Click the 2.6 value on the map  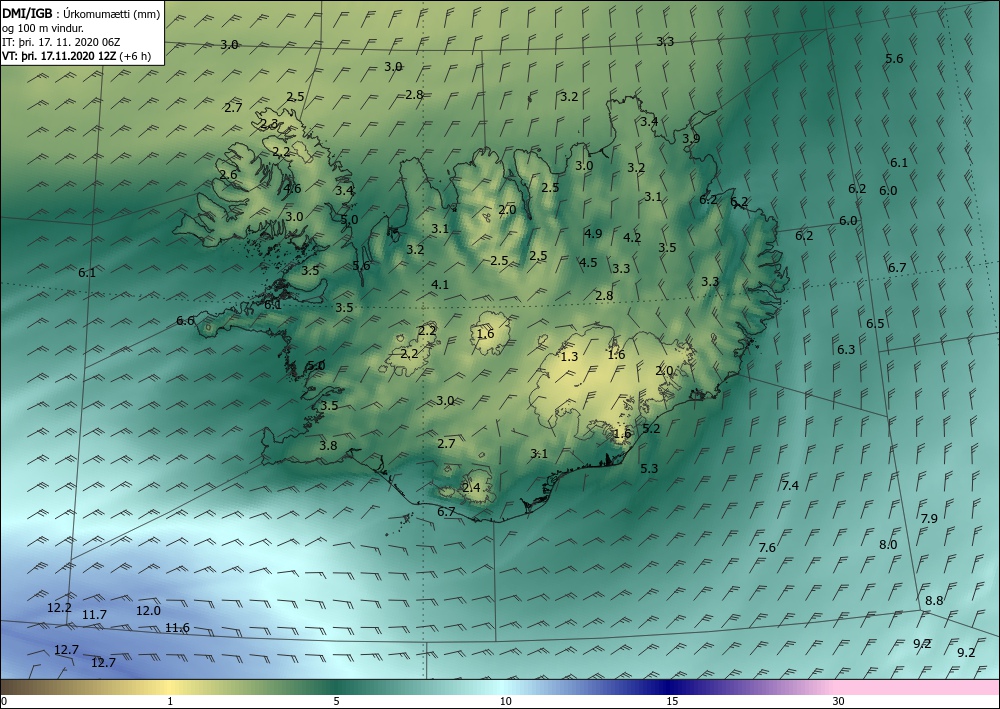tap(228, 174)
